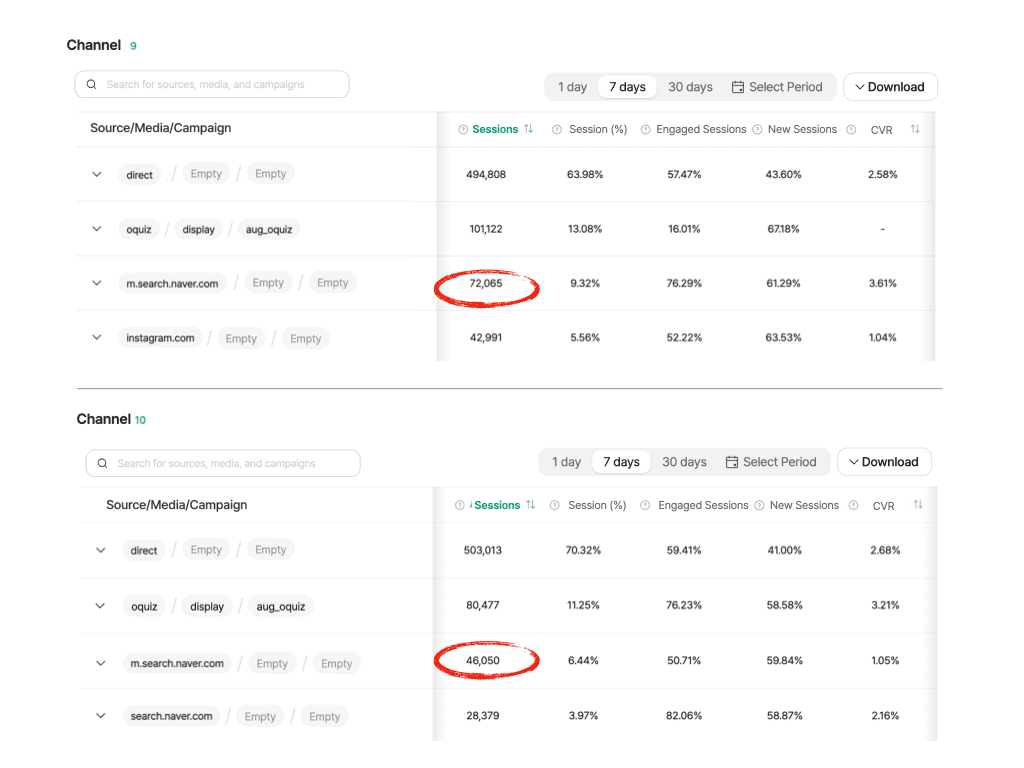Screen dimensions: 1024x768
Task: Open Select Period in Channel 10
Action: [773, 462]
